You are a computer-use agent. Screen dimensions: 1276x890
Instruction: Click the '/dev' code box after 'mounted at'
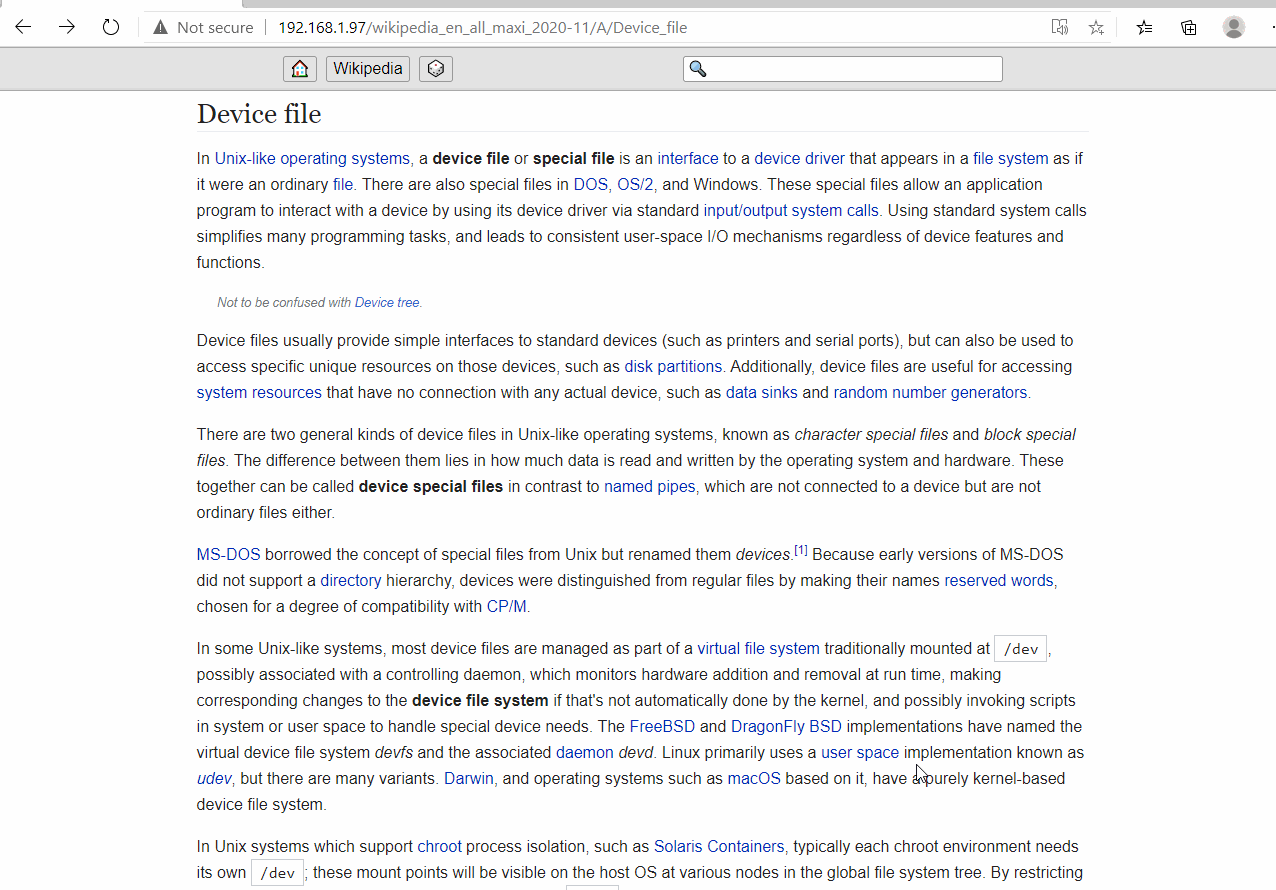tap(1021, 649)
